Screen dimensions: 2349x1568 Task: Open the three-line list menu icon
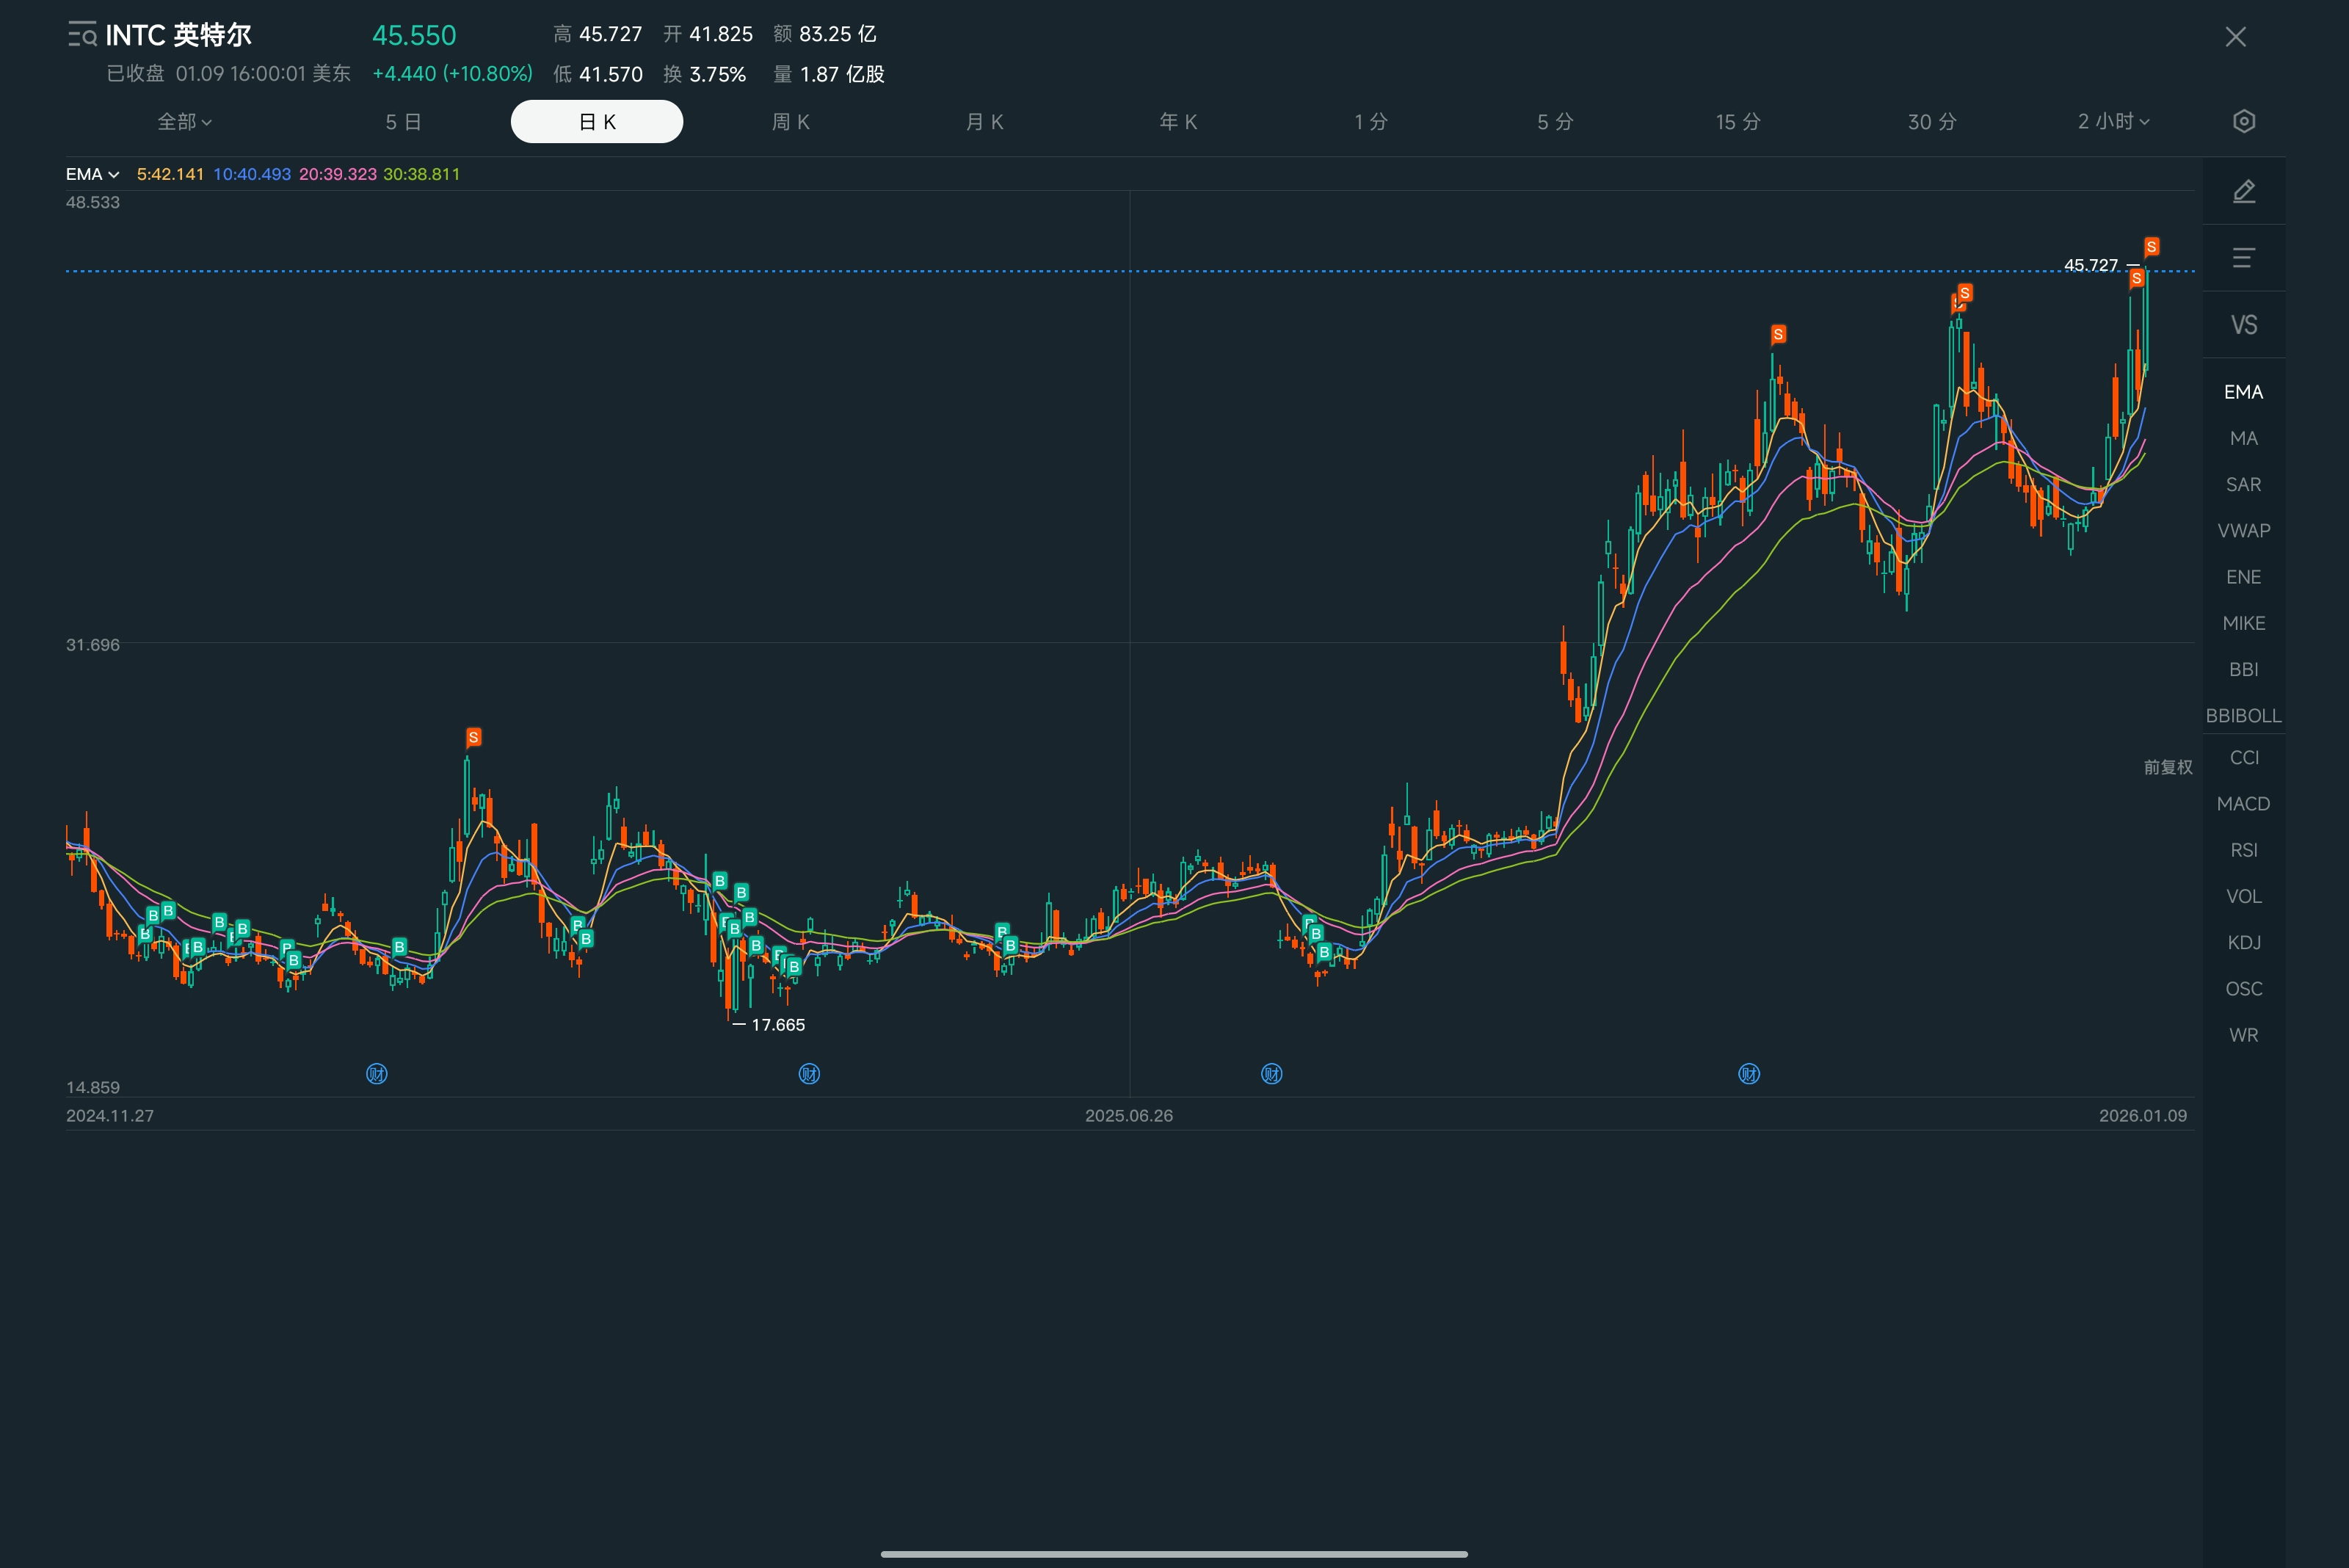[x=2243, y=258]
